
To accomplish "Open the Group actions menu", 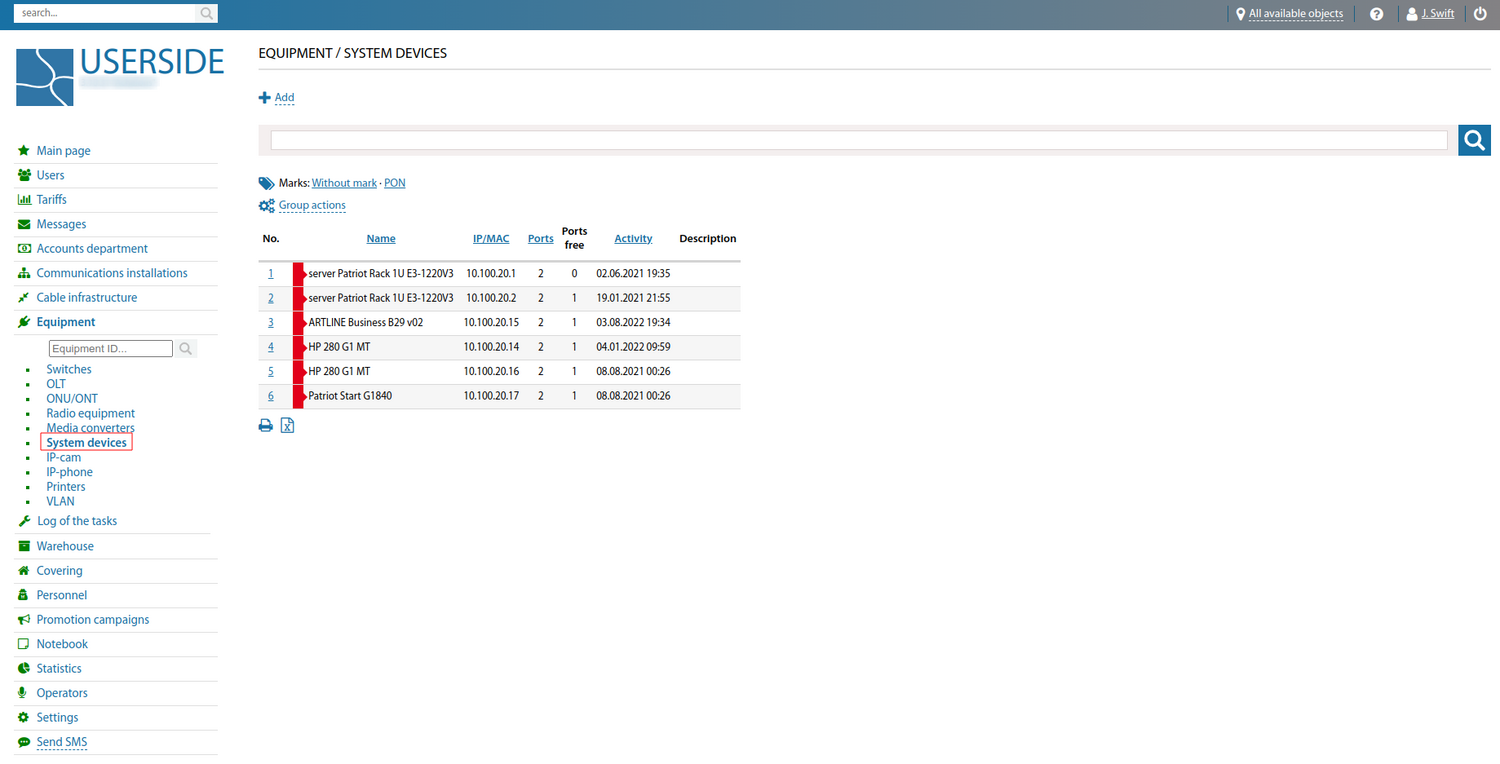I will click(311, 206).
